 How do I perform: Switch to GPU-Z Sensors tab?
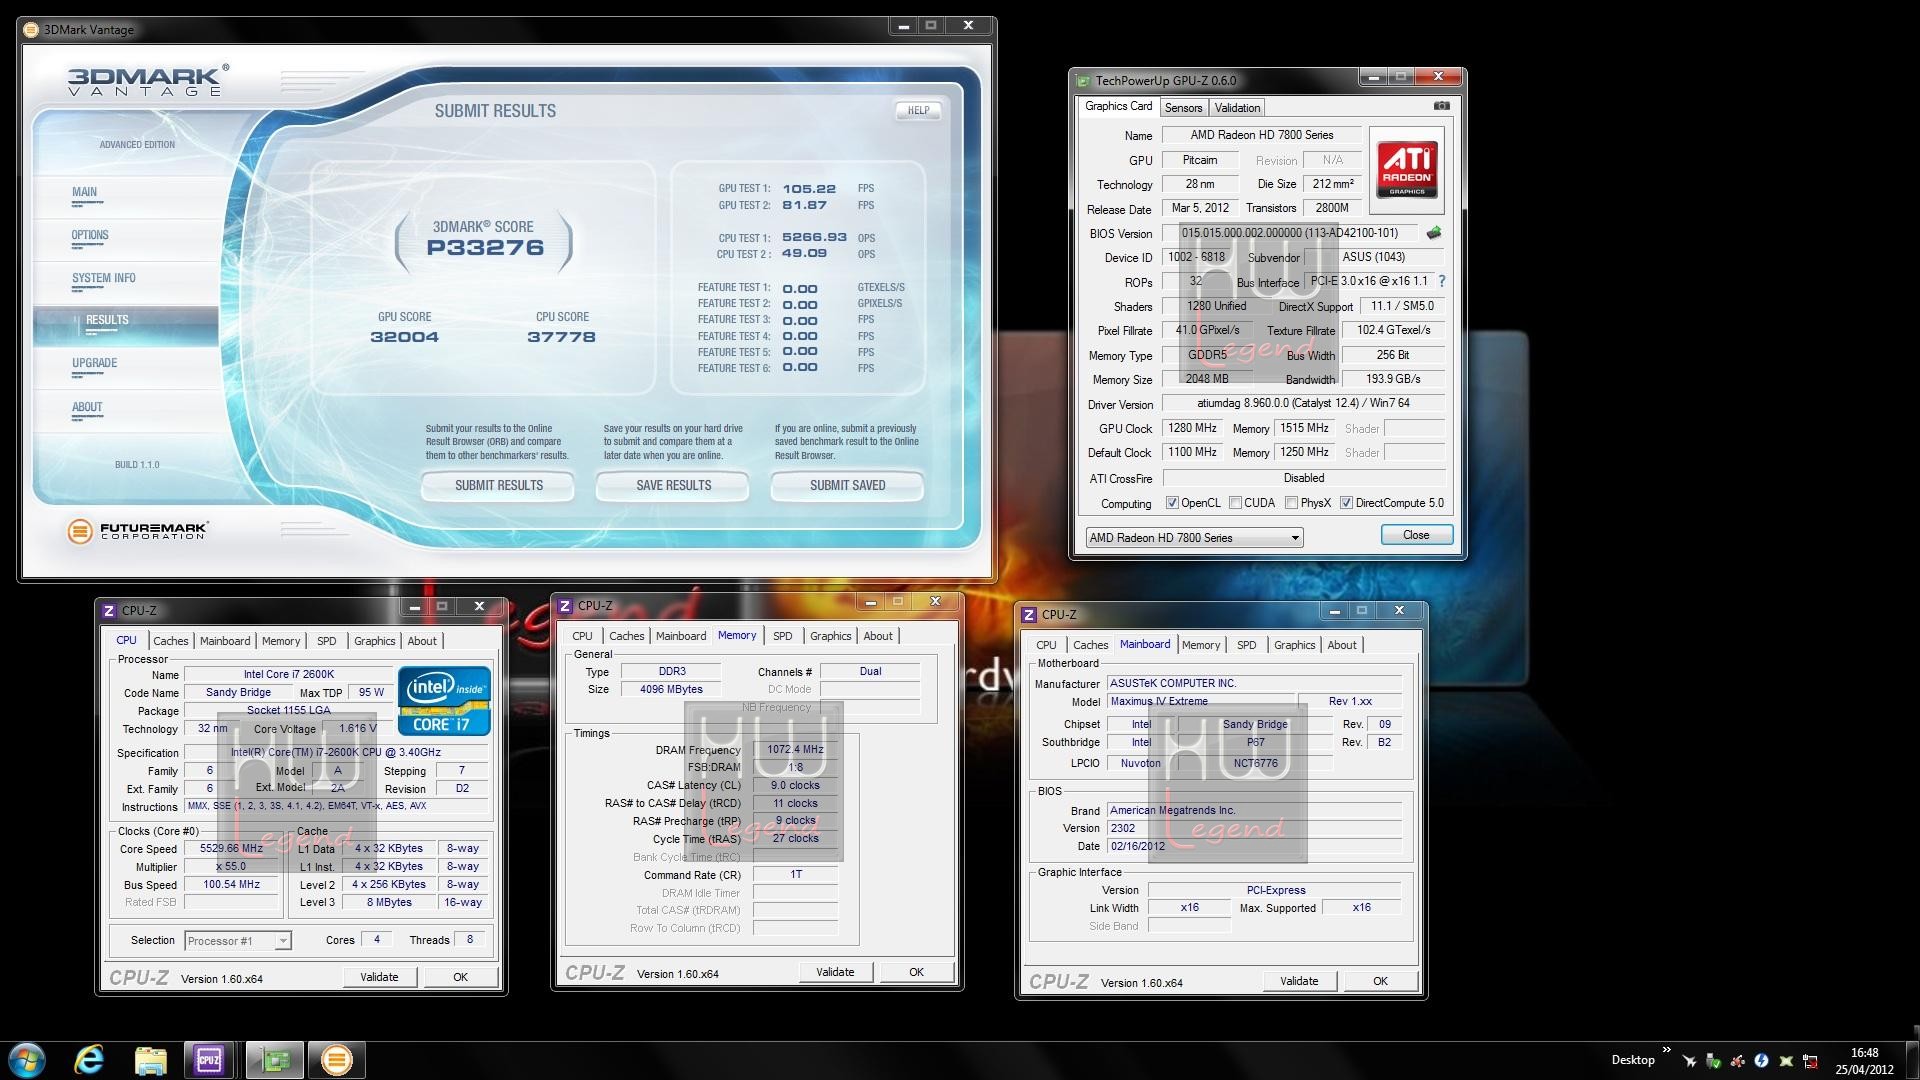tap(1183, 108)
